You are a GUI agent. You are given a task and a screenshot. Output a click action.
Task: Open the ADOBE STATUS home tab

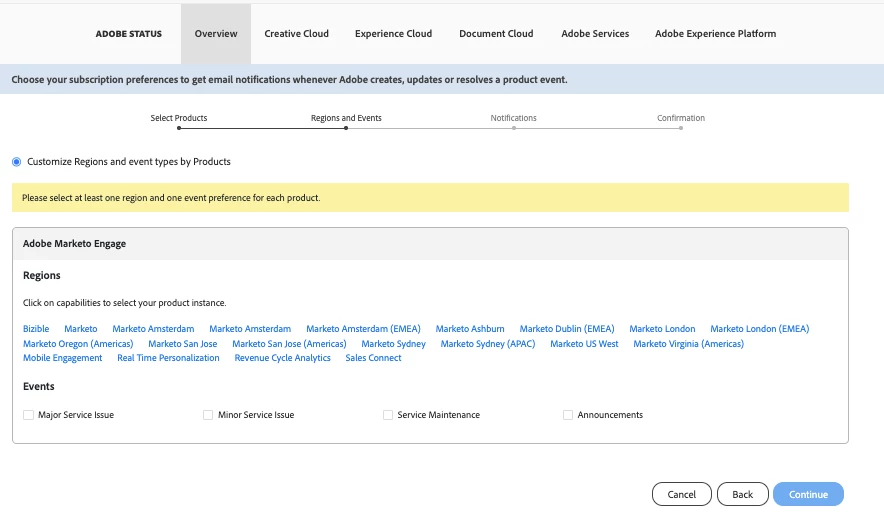pyautogui.click(x=129, y=34)
